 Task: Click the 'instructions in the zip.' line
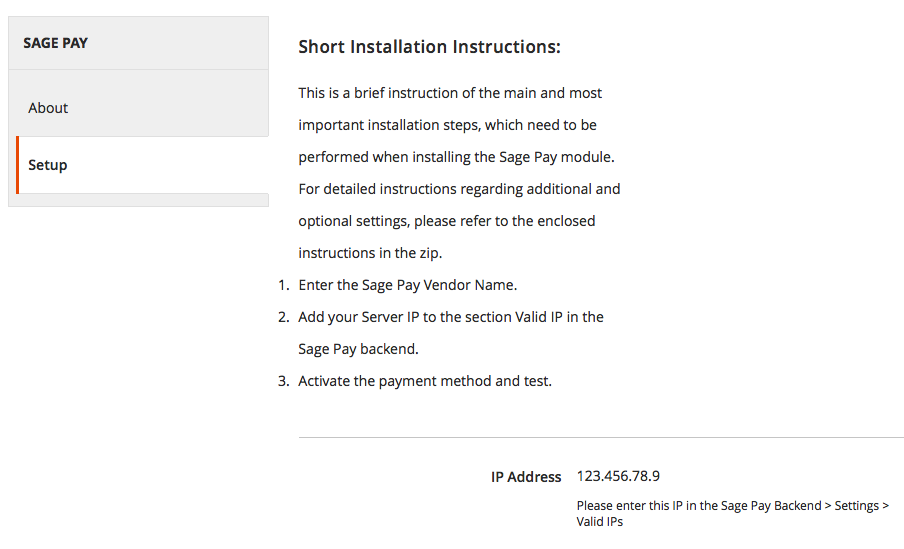[370, 253]
